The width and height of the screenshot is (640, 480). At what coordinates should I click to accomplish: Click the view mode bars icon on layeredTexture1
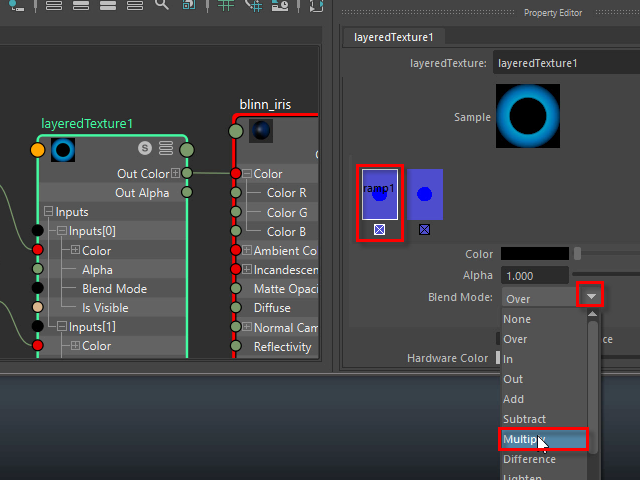click(x=166, y=148)
